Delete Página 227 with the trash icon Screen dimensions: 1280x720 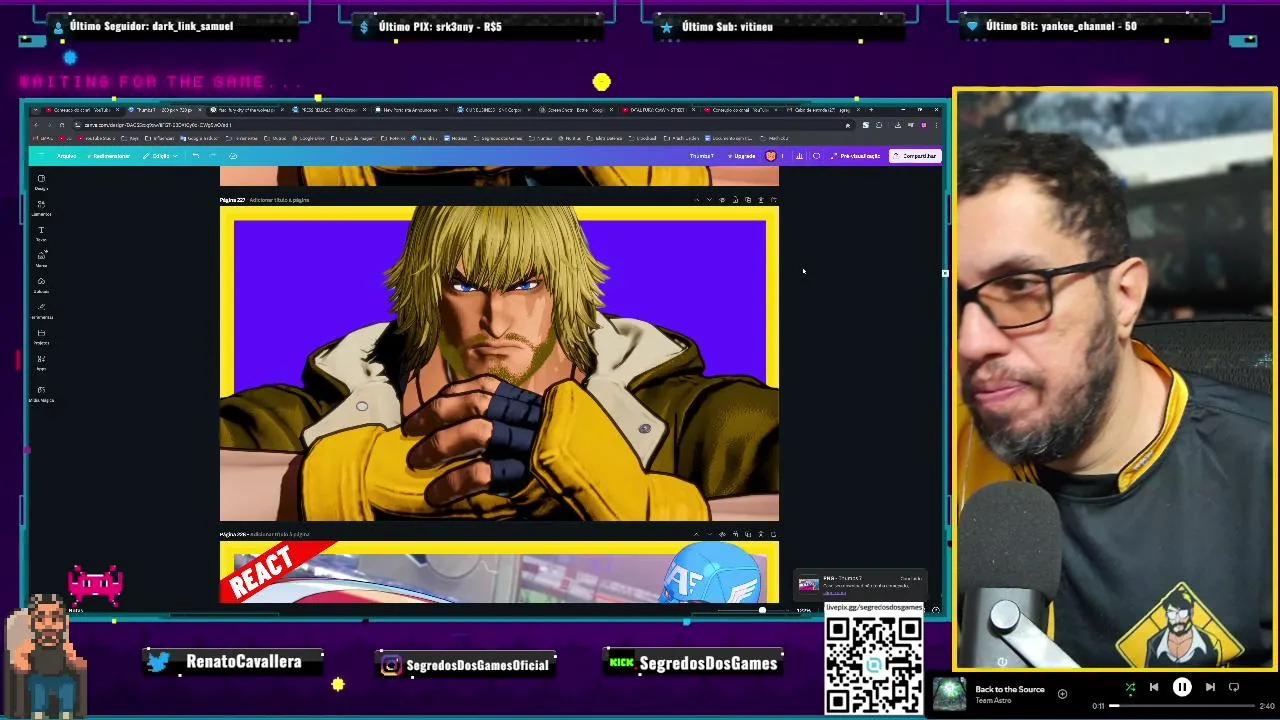(761, 200)
